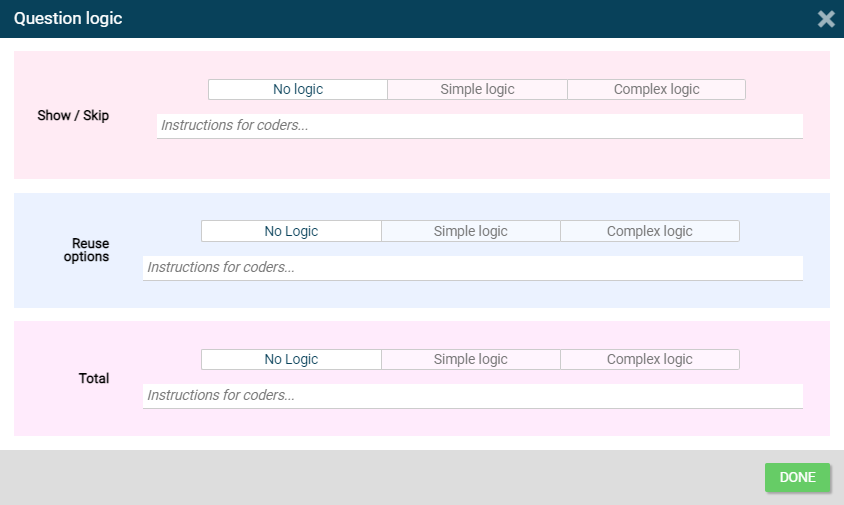The height and width of the screenshot is (505, 844).
Task: Click the Reuse options label
Action: [x=90, y=250]
